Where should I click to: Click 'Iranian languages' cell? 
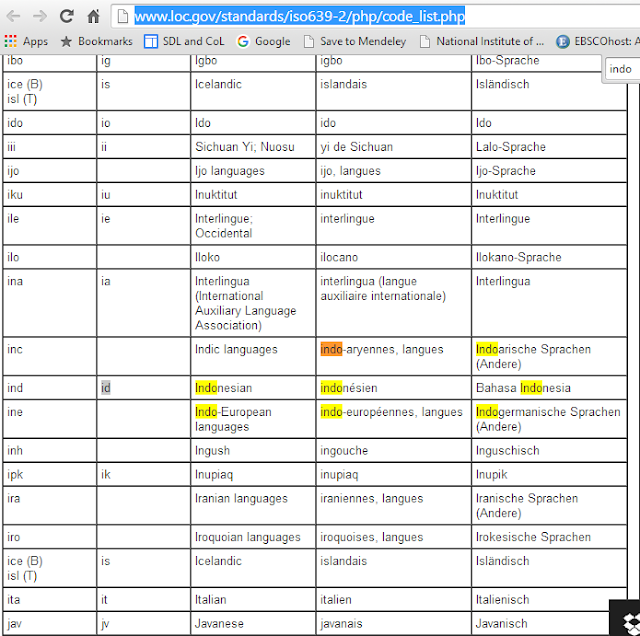(253, 505)
